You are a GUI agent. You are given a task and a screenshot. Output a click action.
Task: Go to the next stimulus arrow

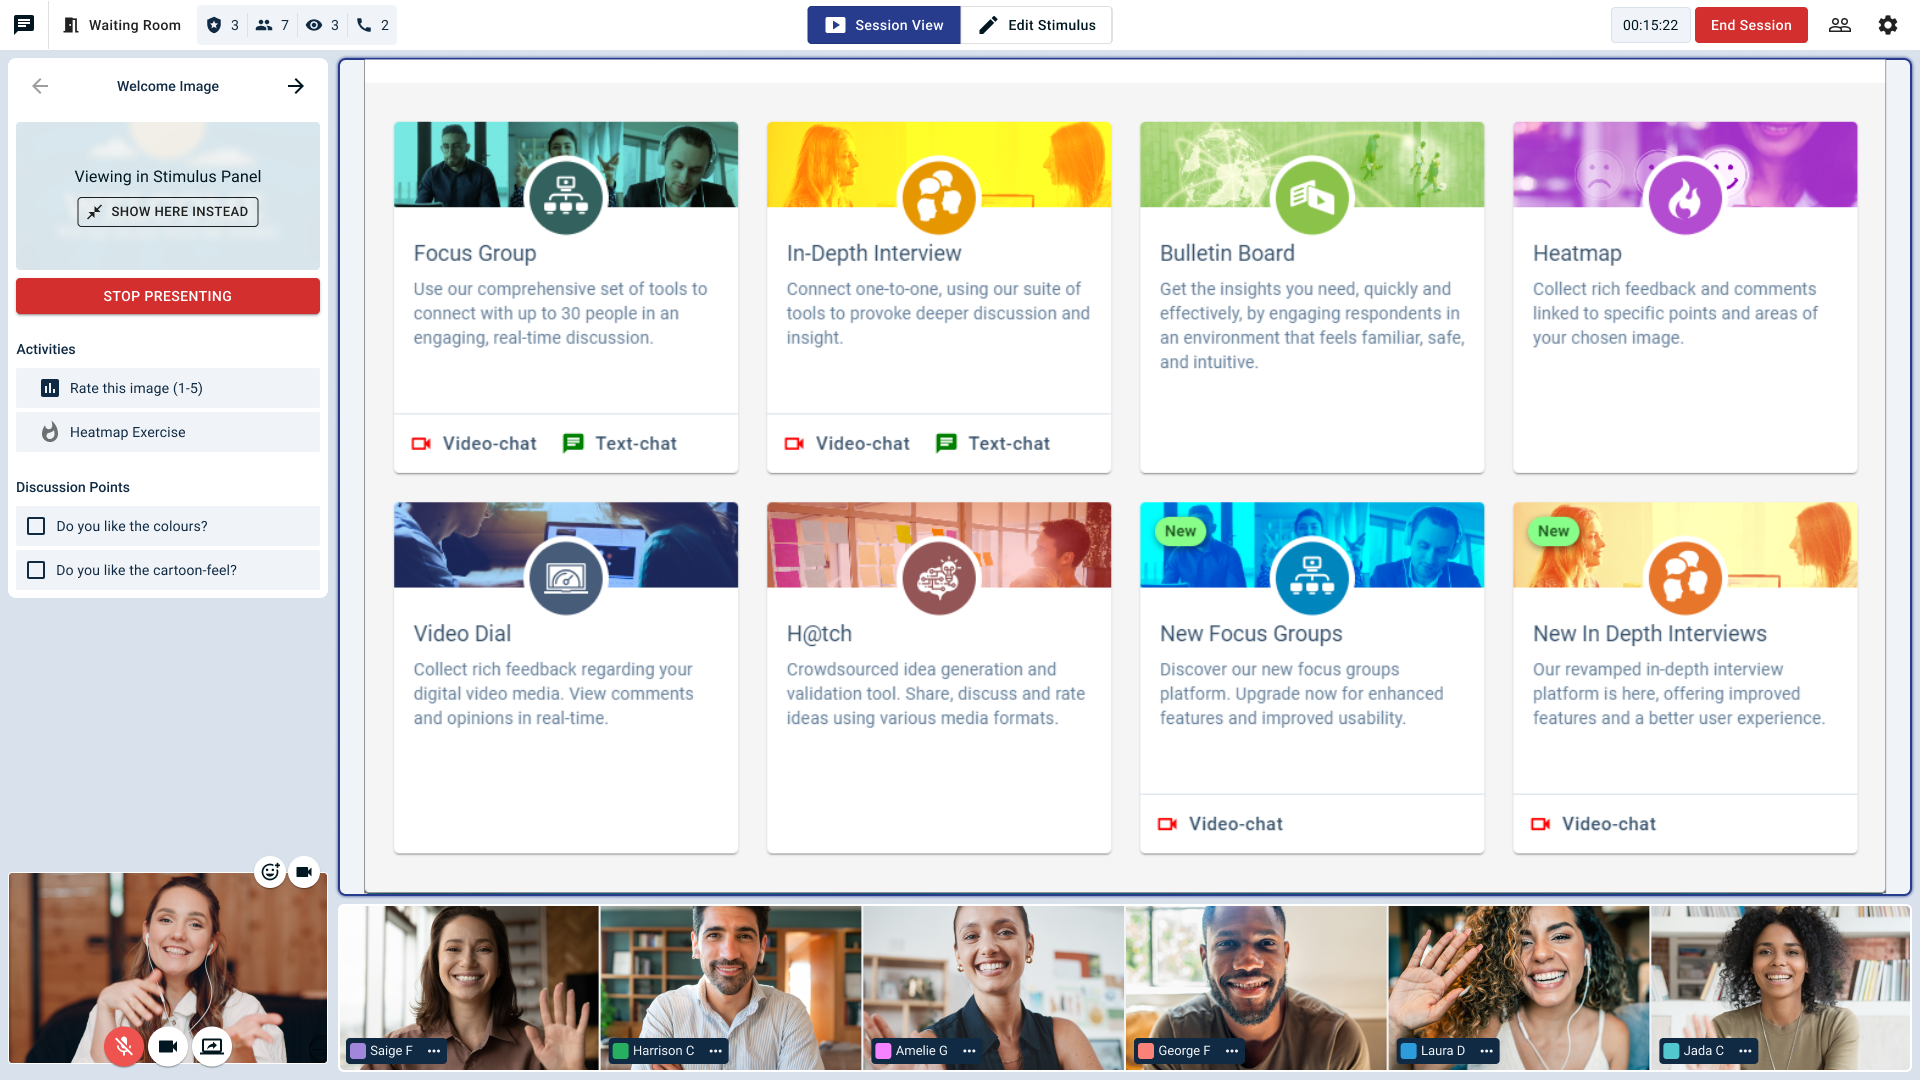pos(295,86)
